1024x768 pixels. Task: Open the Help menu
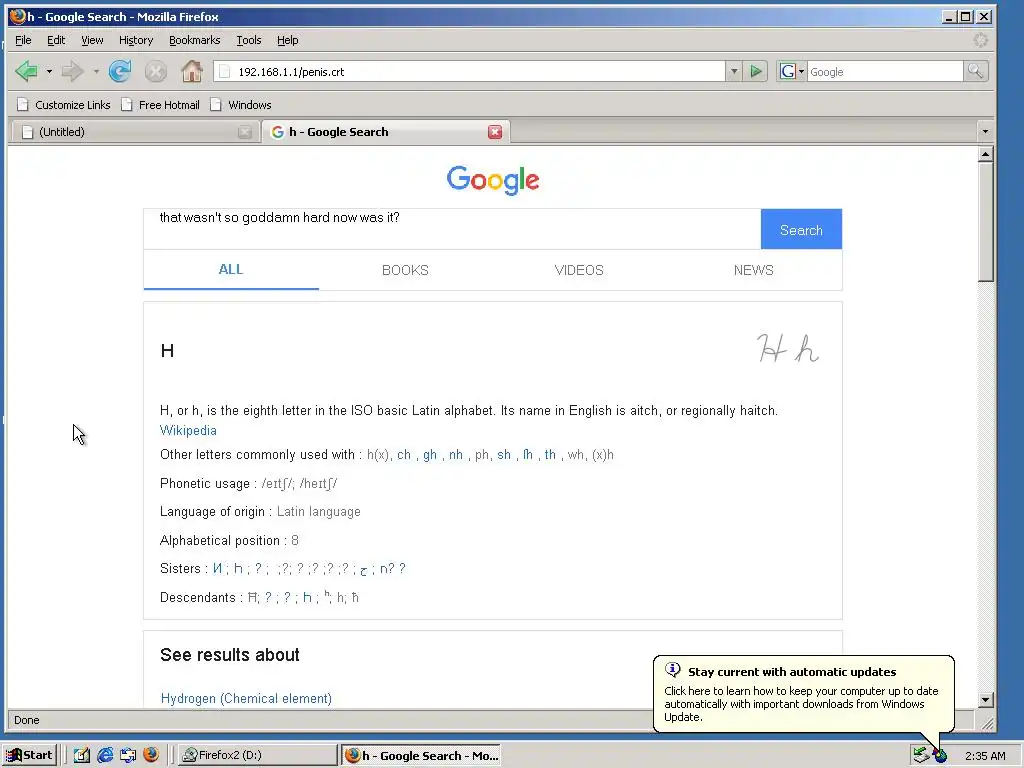click(287, 40)
